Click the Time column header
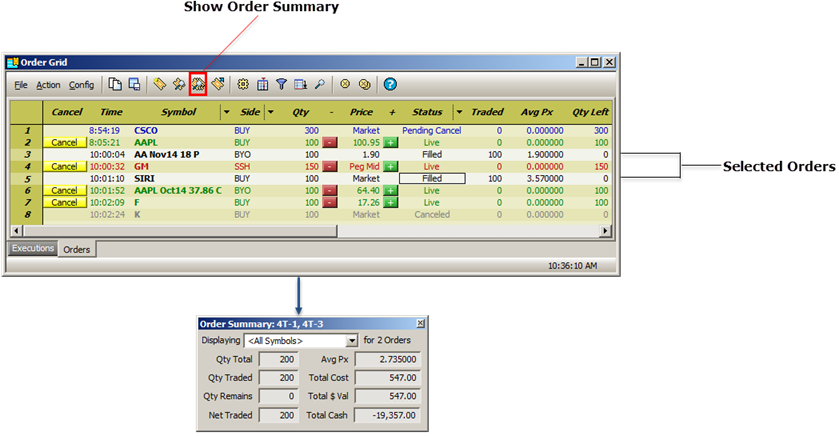839x436 pixels. [111, 112]
